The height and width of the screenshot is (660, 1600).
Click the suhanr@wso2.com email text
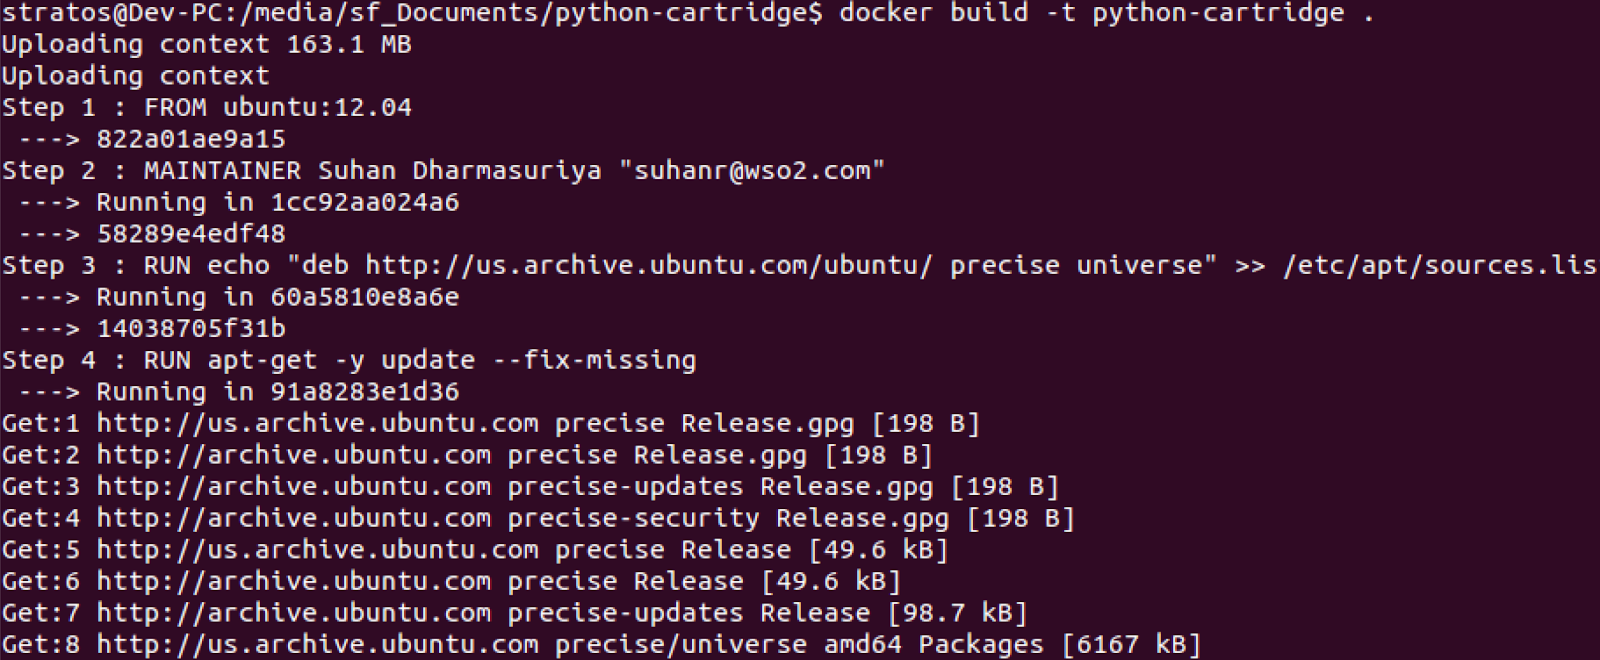click(x=752, y=171)
